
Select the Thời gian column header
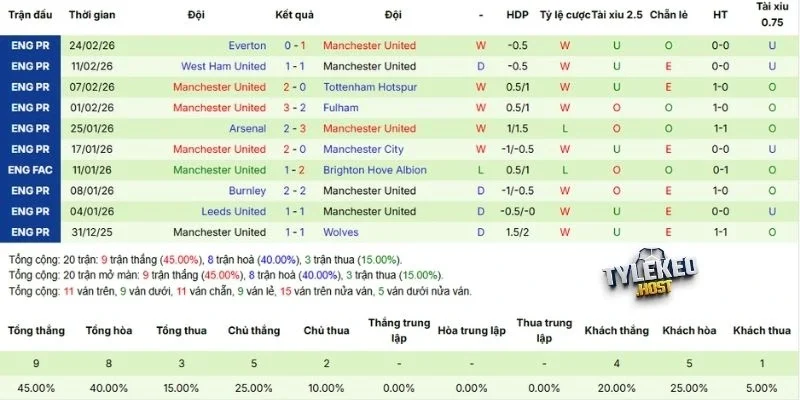(x=93, y=16)
